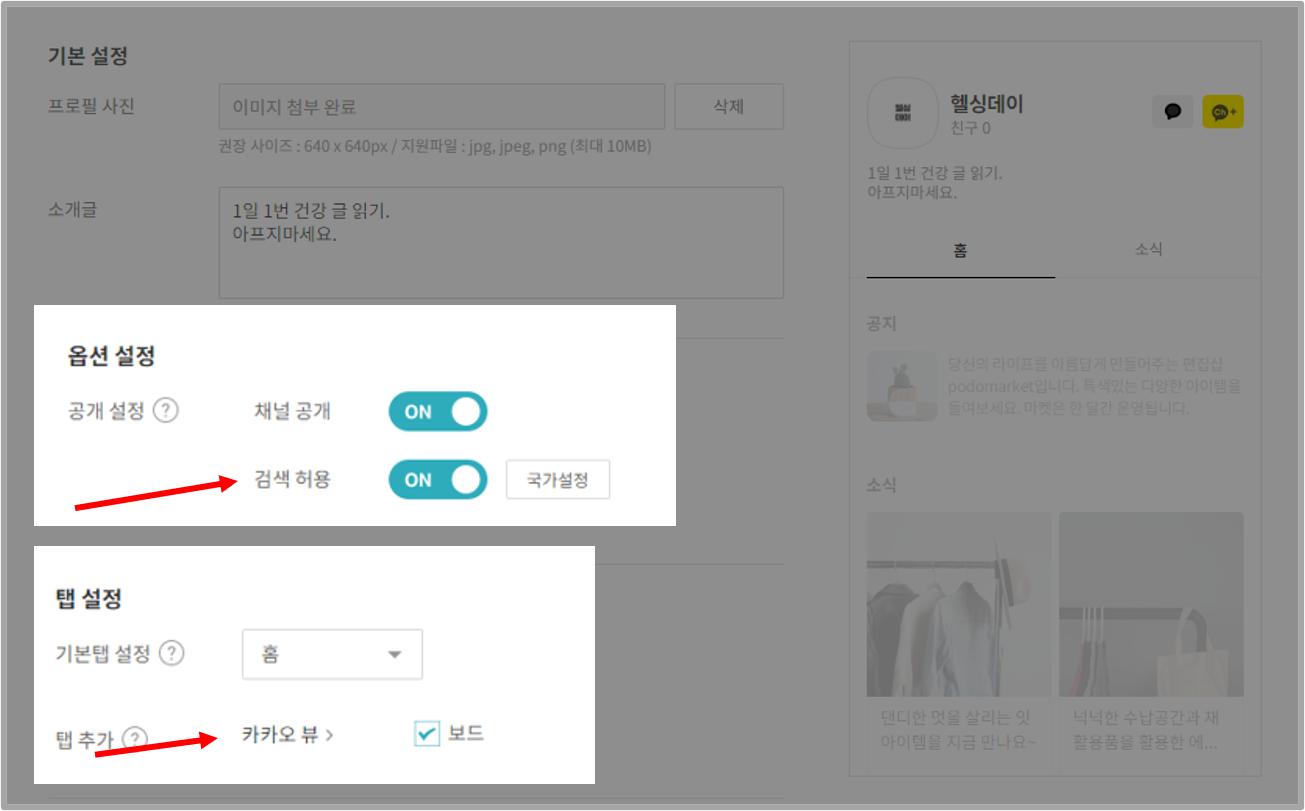Viewport: 1305px width, 811px height.
Task: Click the yellow channel-add badge icon
Action: coord(1222,111)
